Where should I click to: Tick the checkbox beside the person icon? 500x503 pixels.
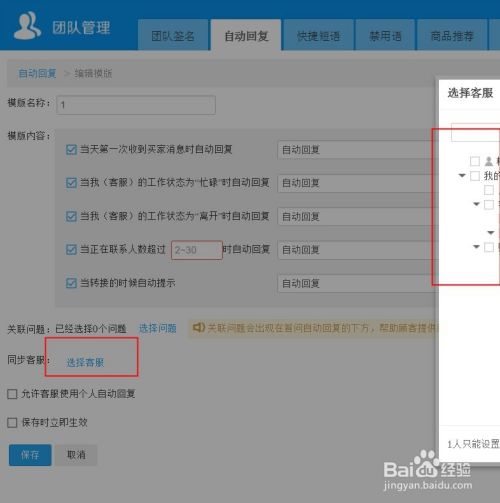[x=475, y=161]
